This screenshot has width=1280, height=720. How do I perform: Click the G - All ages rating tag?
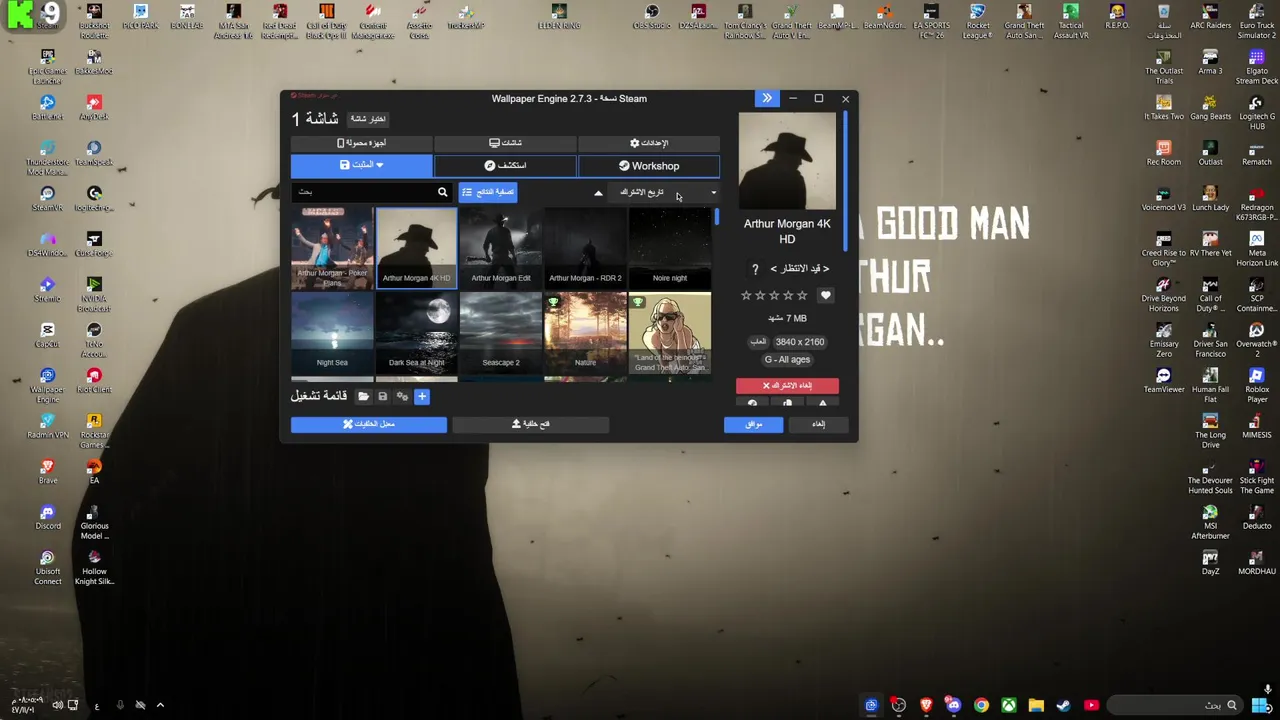click(x=787, y=360)
